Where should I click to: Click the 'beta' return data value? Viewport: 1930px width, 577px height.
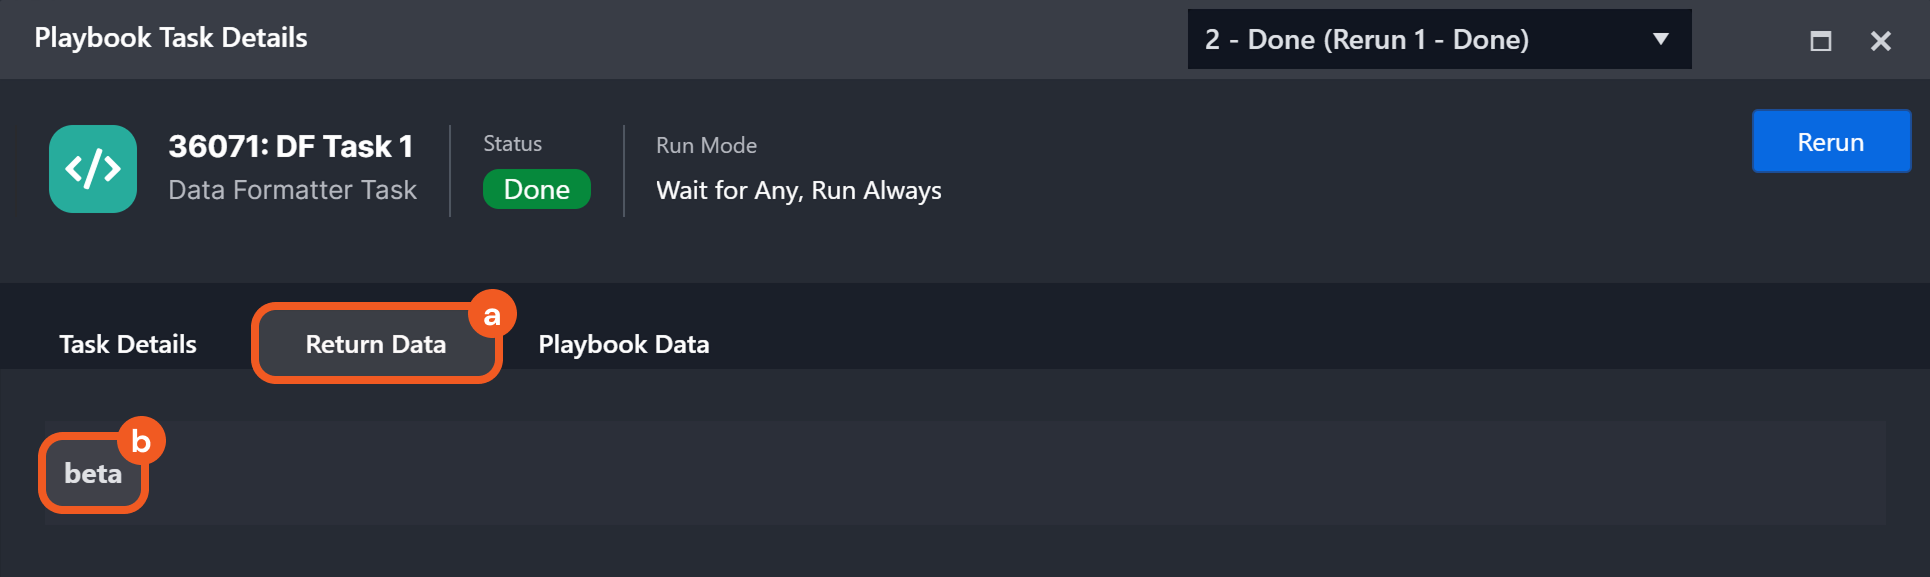pyautogui.click(x=93, y=473)
